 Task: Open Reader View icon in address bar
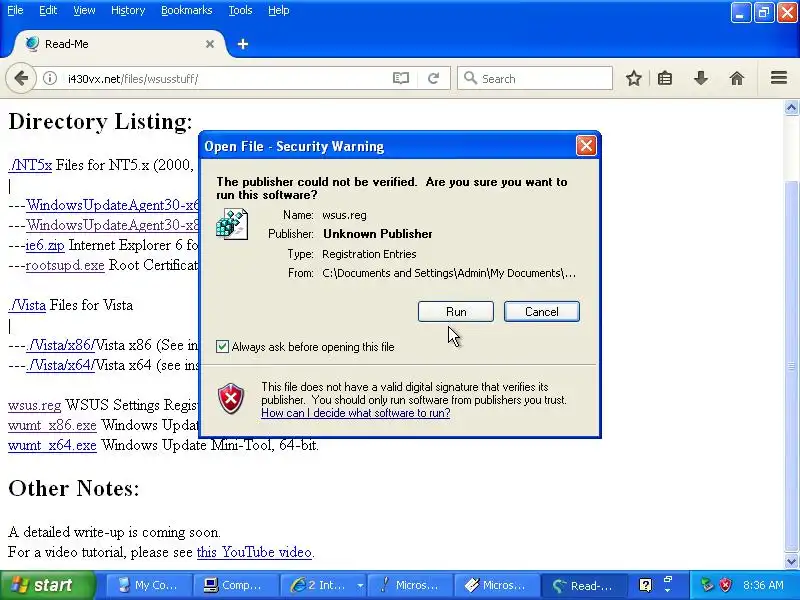pyautogui.click(x=401, y=79)
